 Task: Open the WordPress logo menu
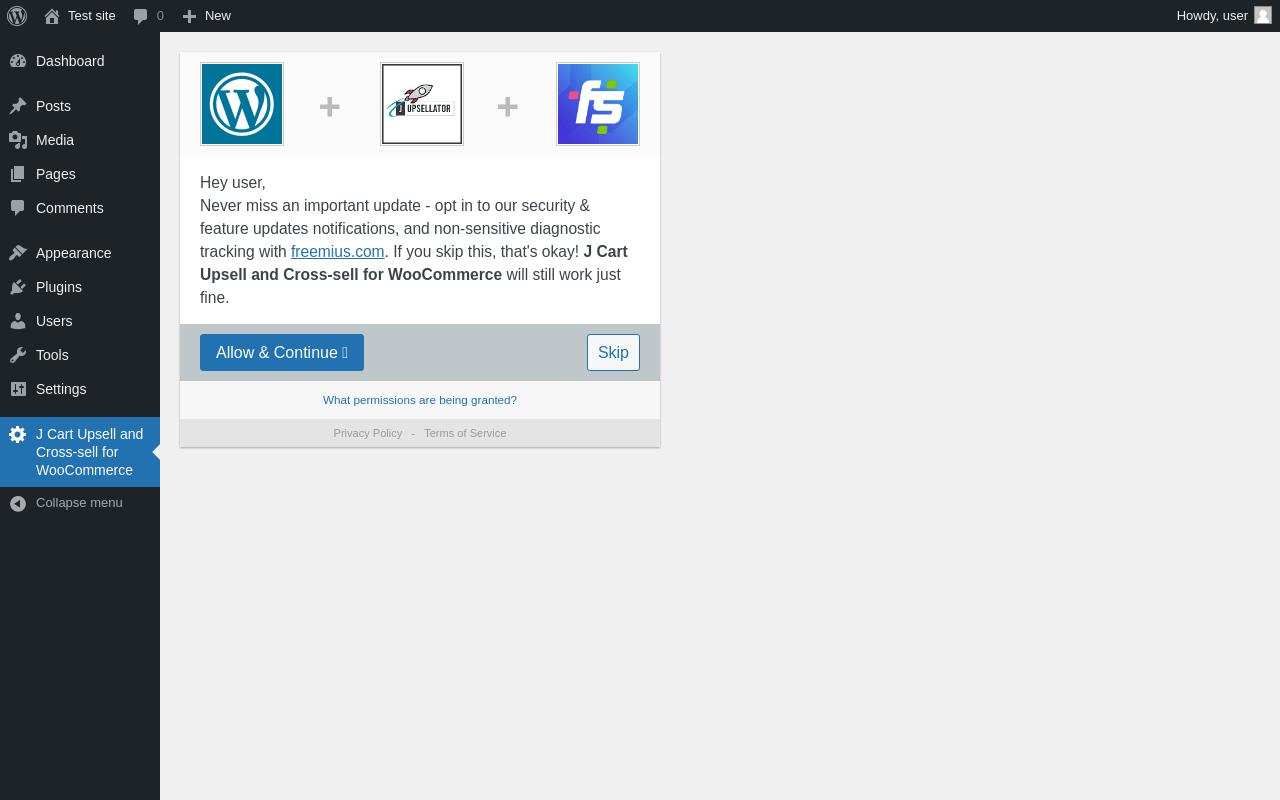point(17,16)
